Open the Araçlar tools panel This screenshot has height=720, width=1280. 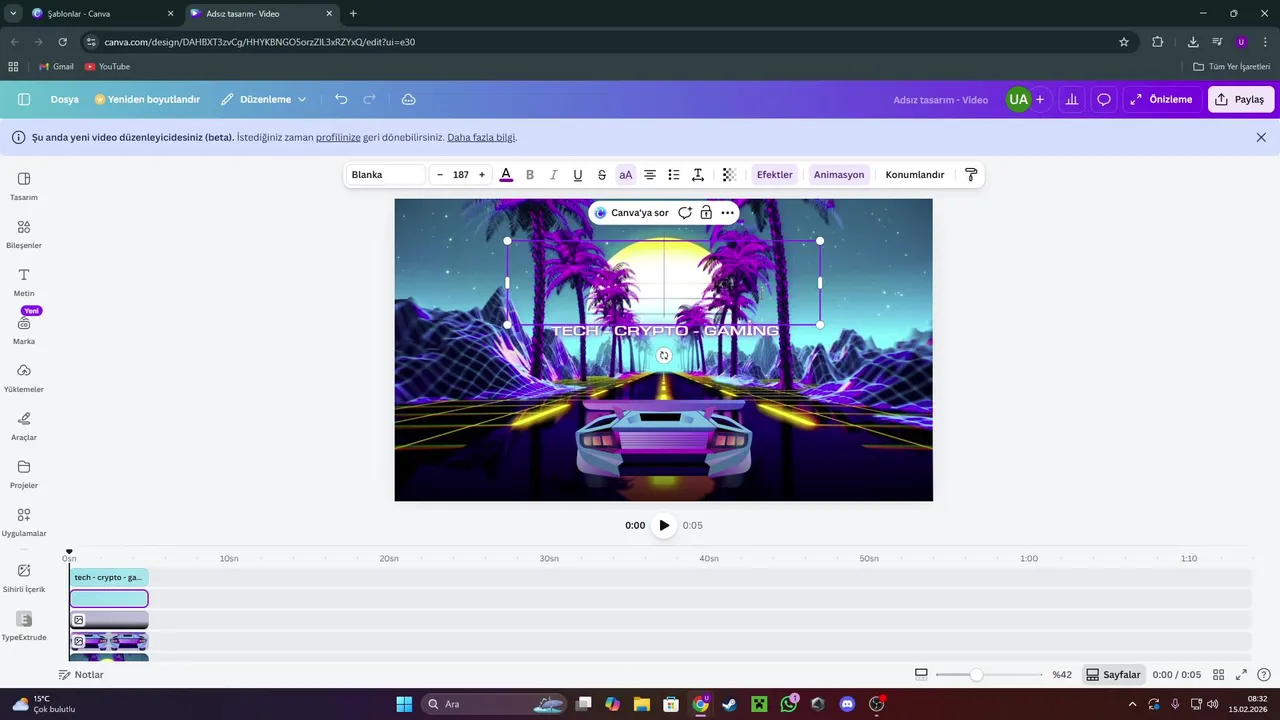tap(24, 426)
